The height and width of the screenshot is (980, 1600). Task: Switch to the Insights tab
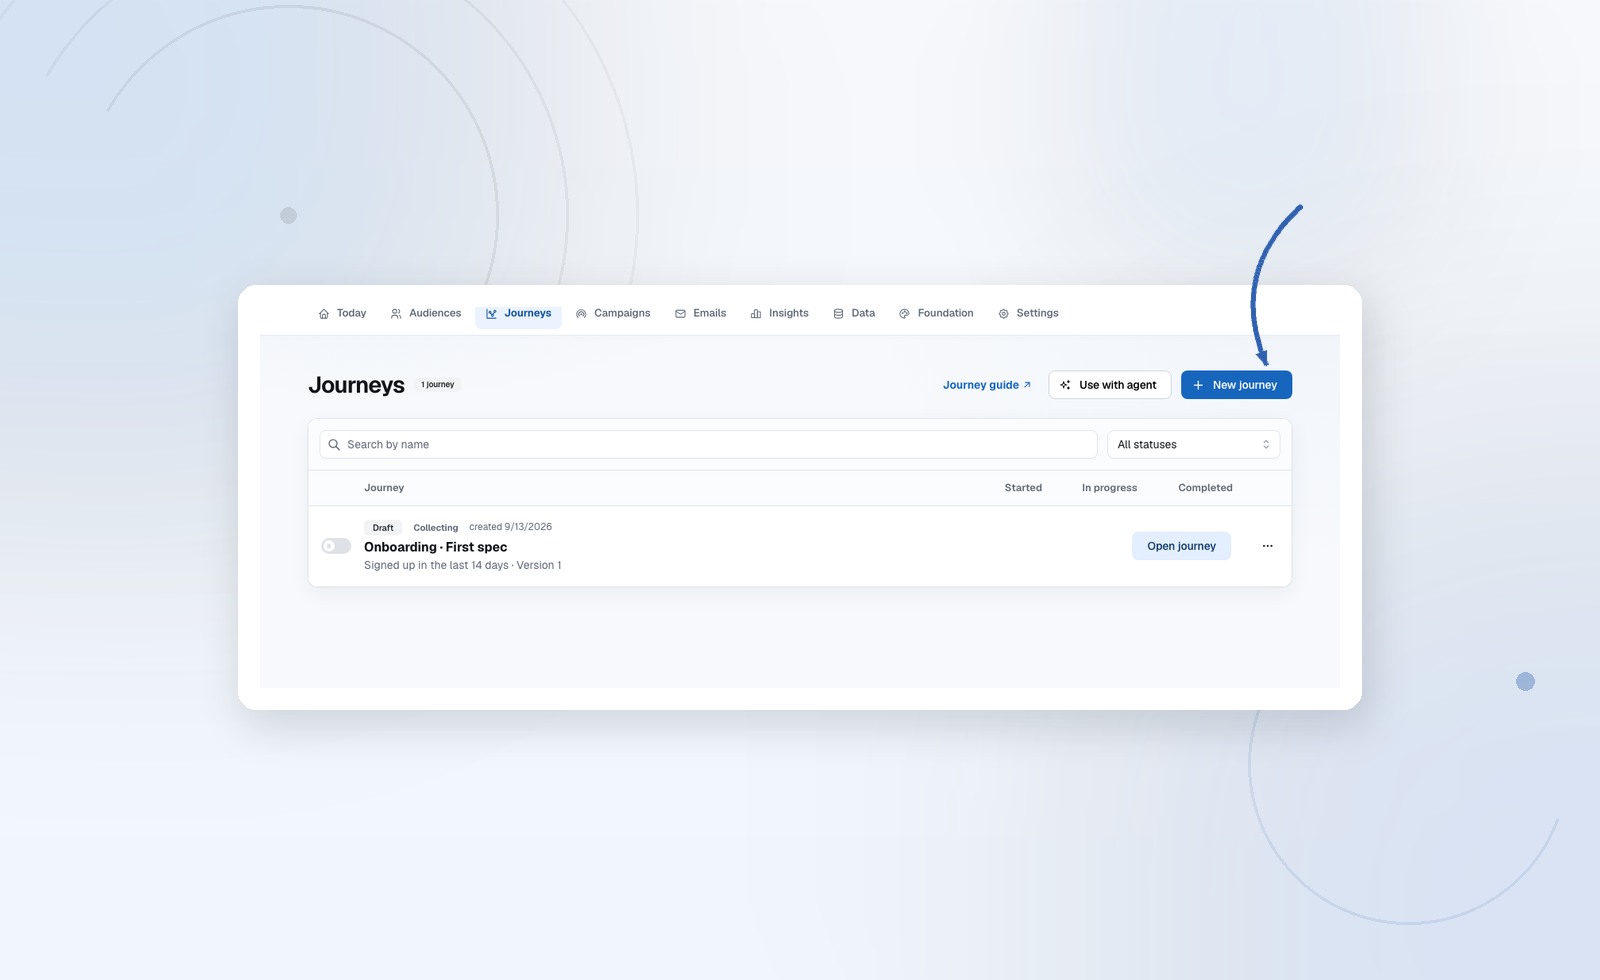[x=779, y=313]
